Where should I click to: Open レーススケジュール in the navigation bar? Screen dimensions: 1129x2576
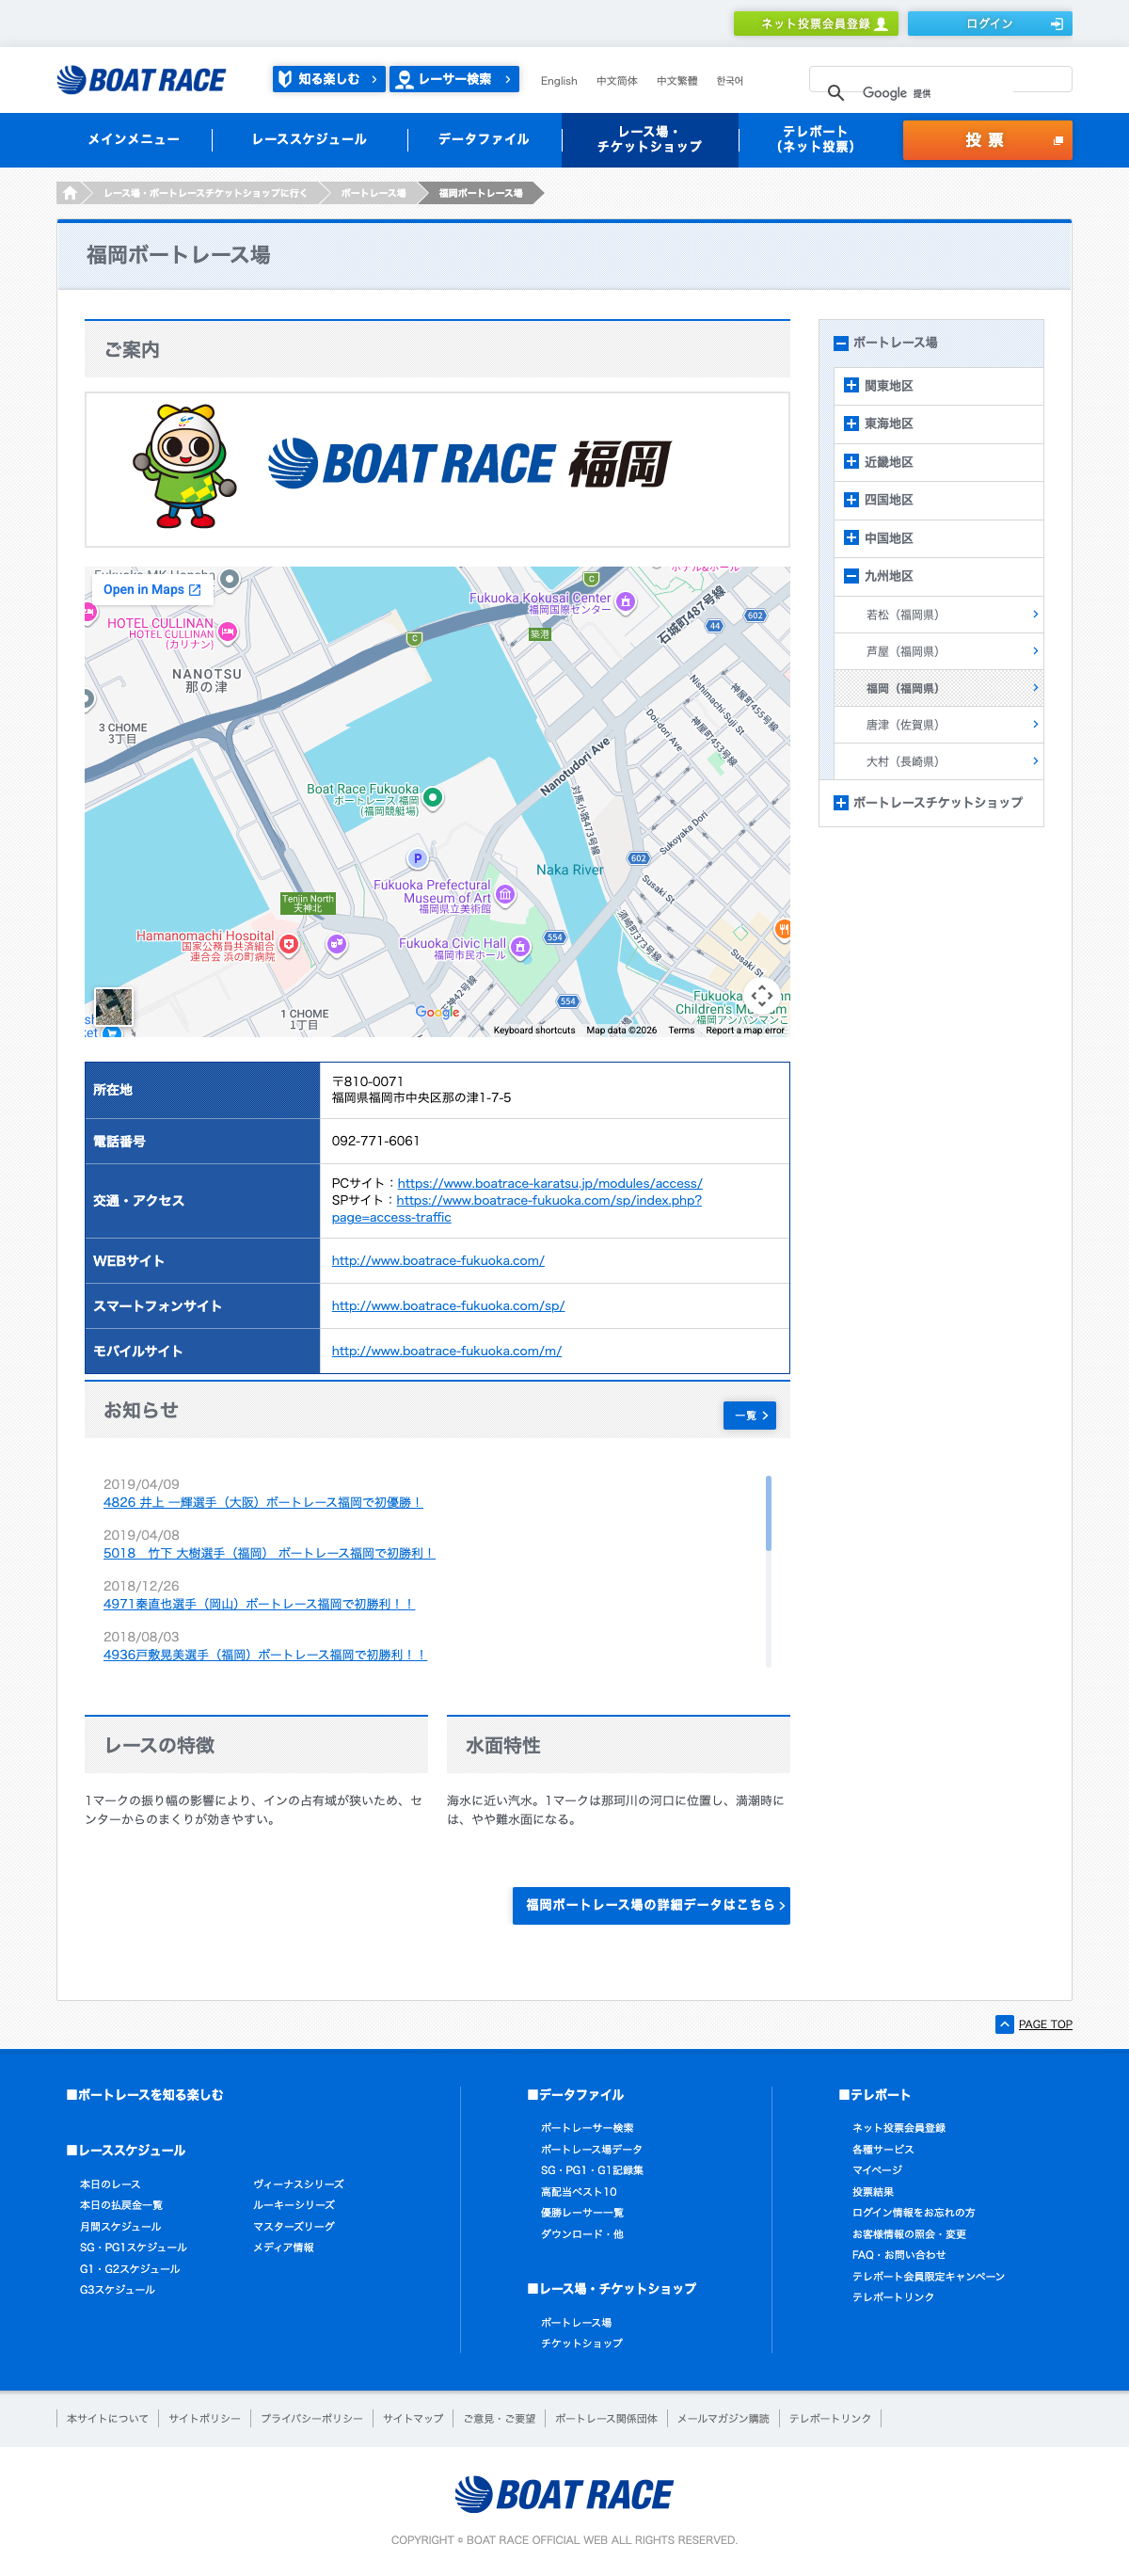click(x=309, y=139)
